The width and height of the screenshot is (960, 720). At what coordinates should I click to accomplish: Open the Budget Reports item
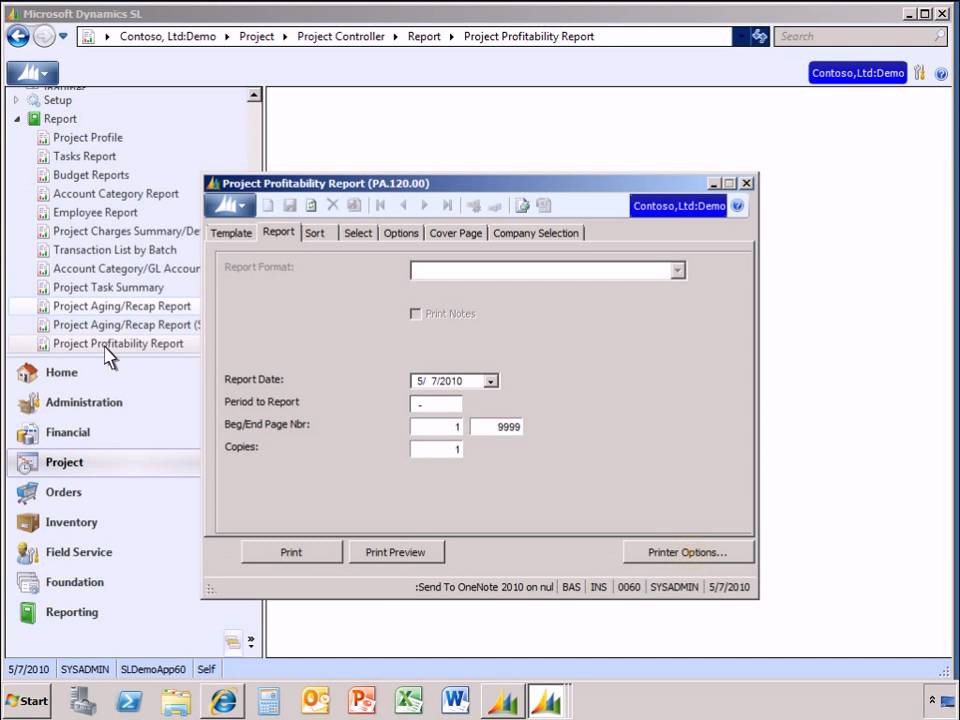coord(91,175)
